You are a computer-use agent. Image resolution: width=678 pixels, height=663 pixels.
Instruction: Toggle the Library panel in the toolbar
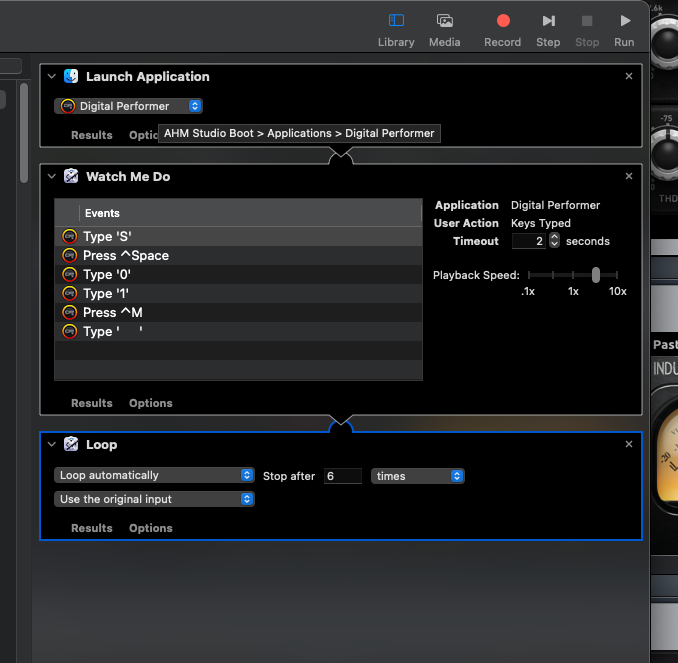tap(396, 30)
